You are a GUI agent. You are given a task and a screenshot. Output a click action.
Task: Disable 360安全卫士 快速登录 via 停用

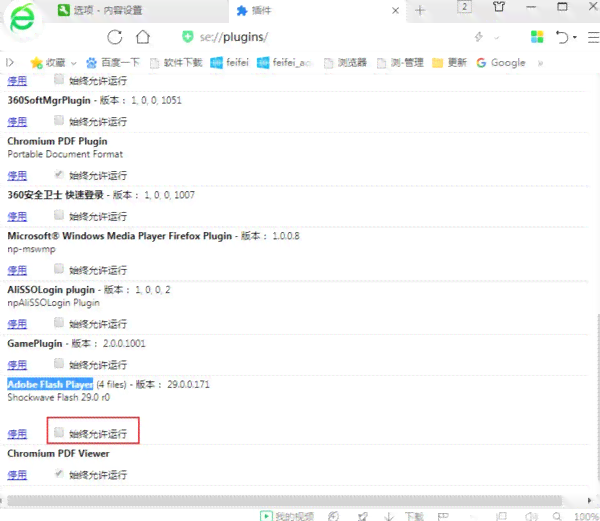17,217
